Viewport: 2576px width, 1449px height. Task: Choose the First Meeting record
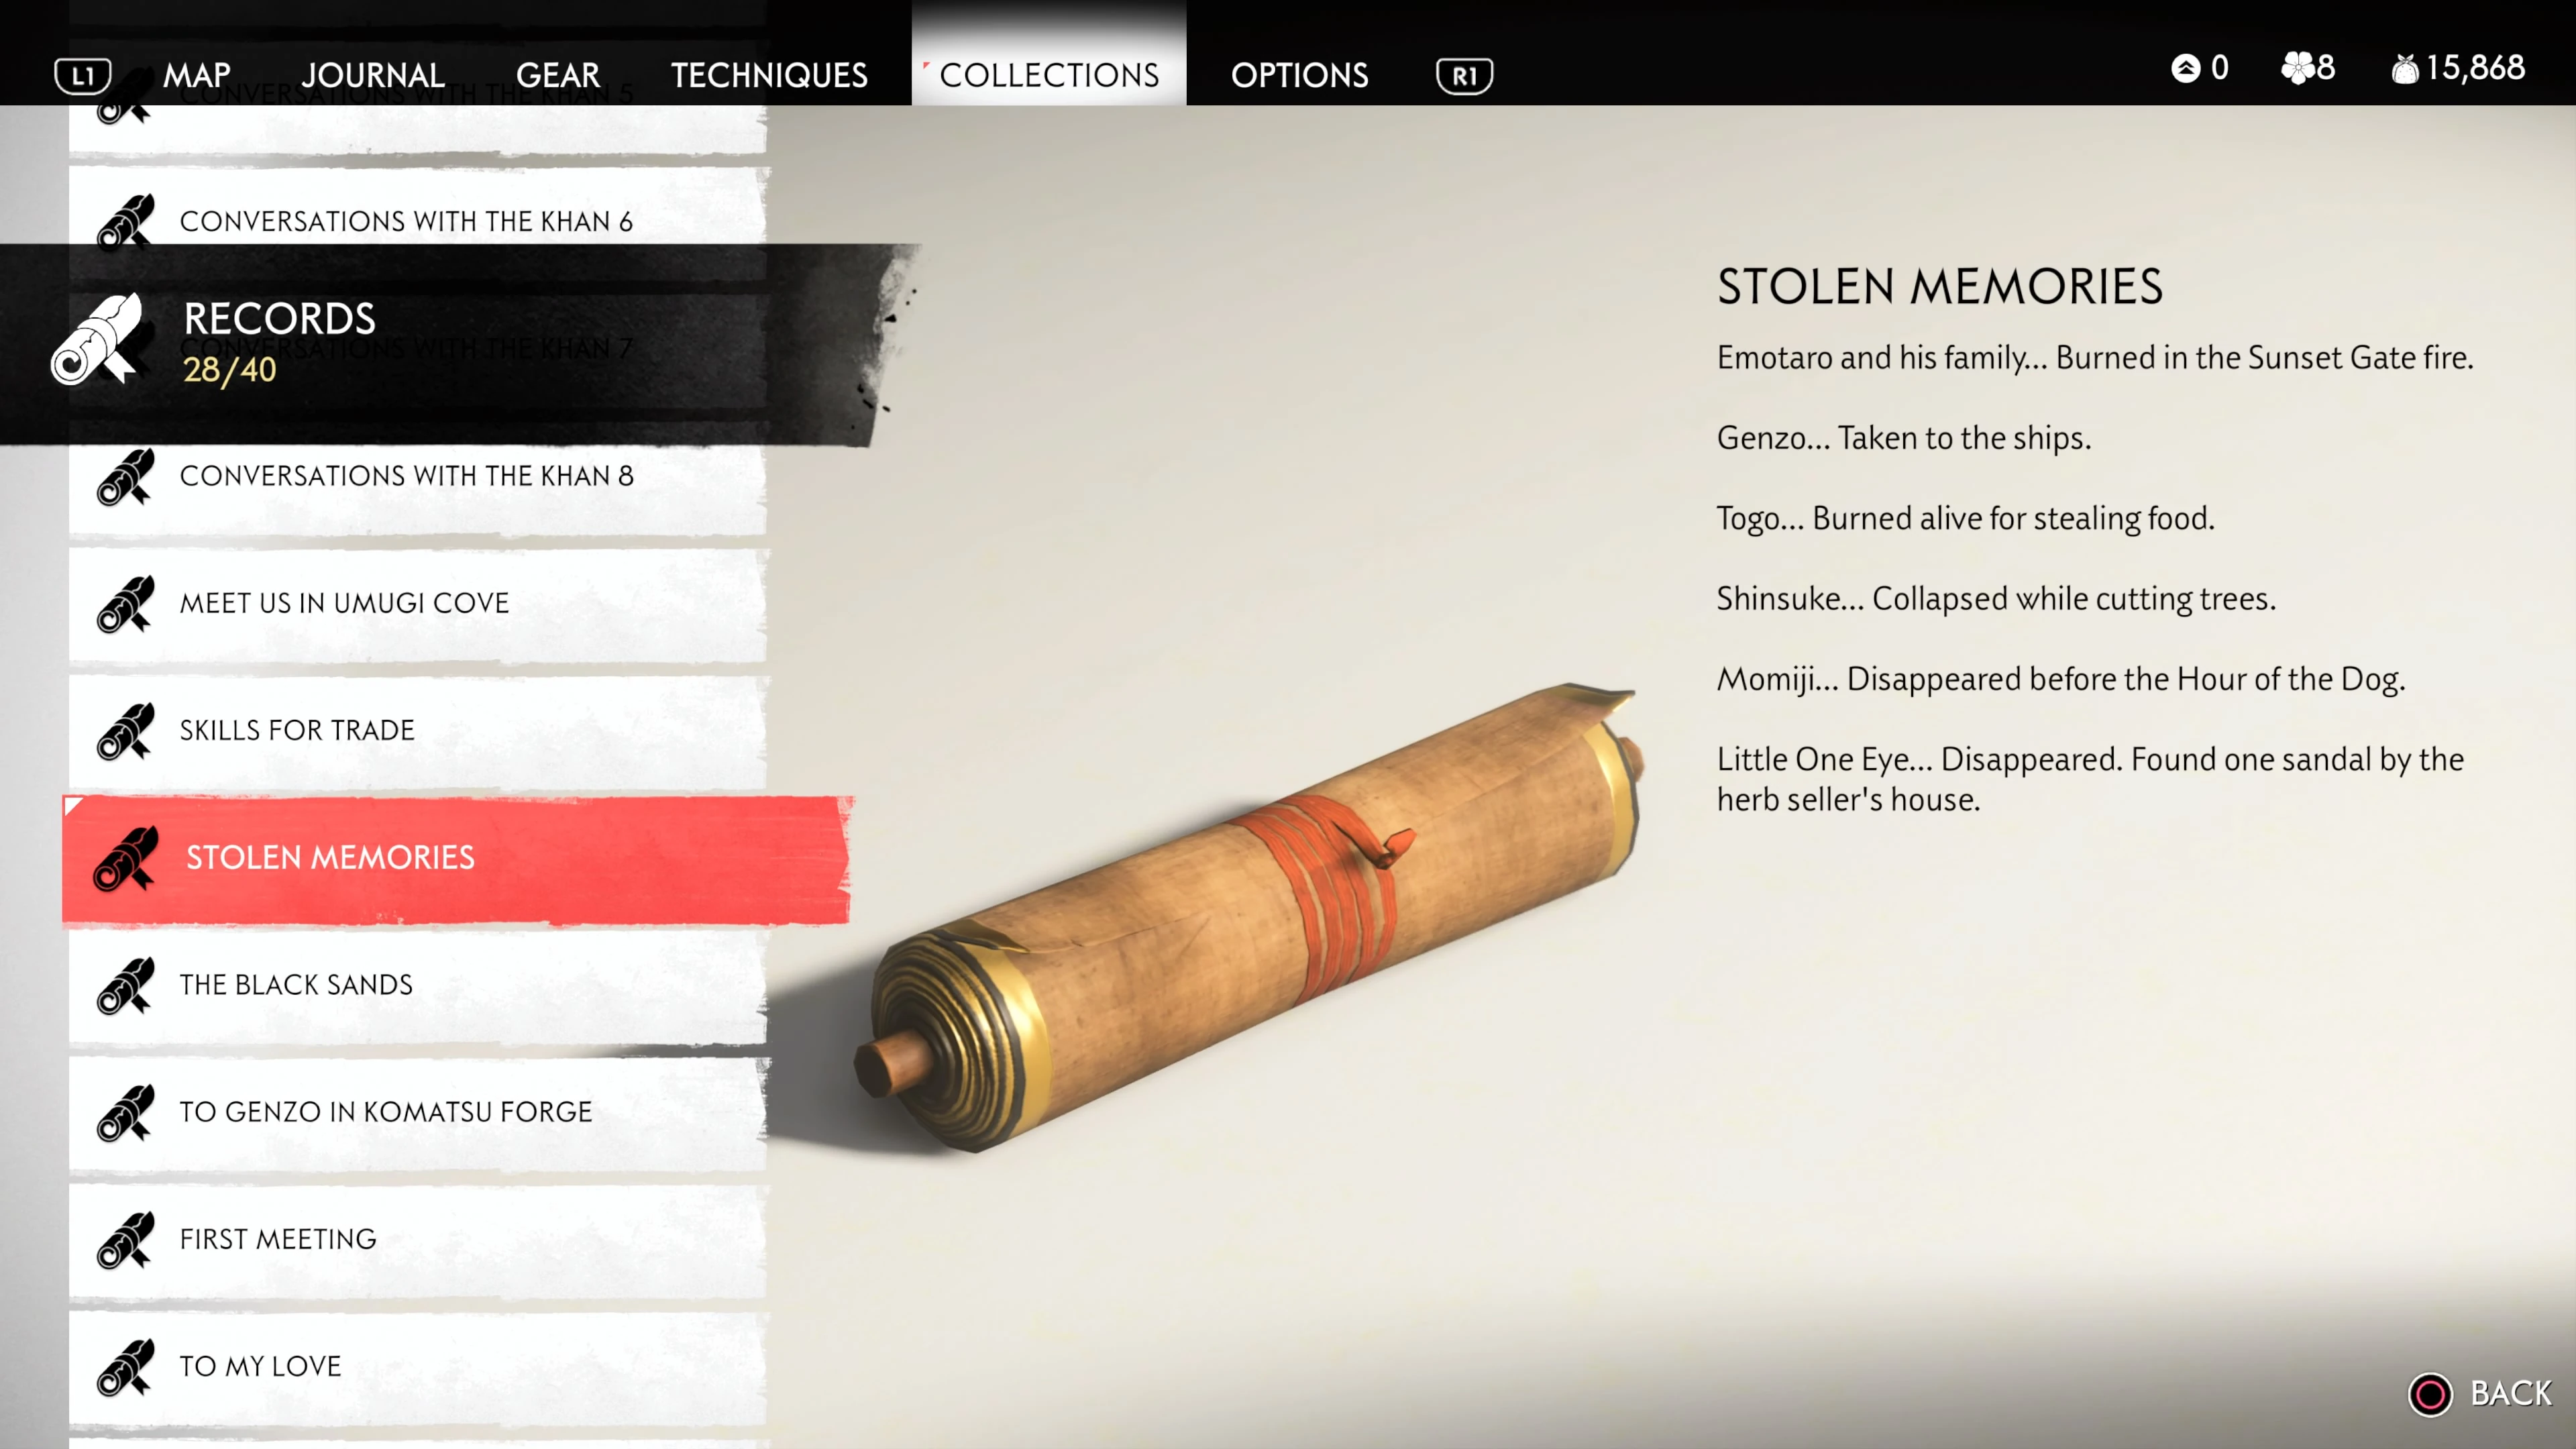point(418,1239)
